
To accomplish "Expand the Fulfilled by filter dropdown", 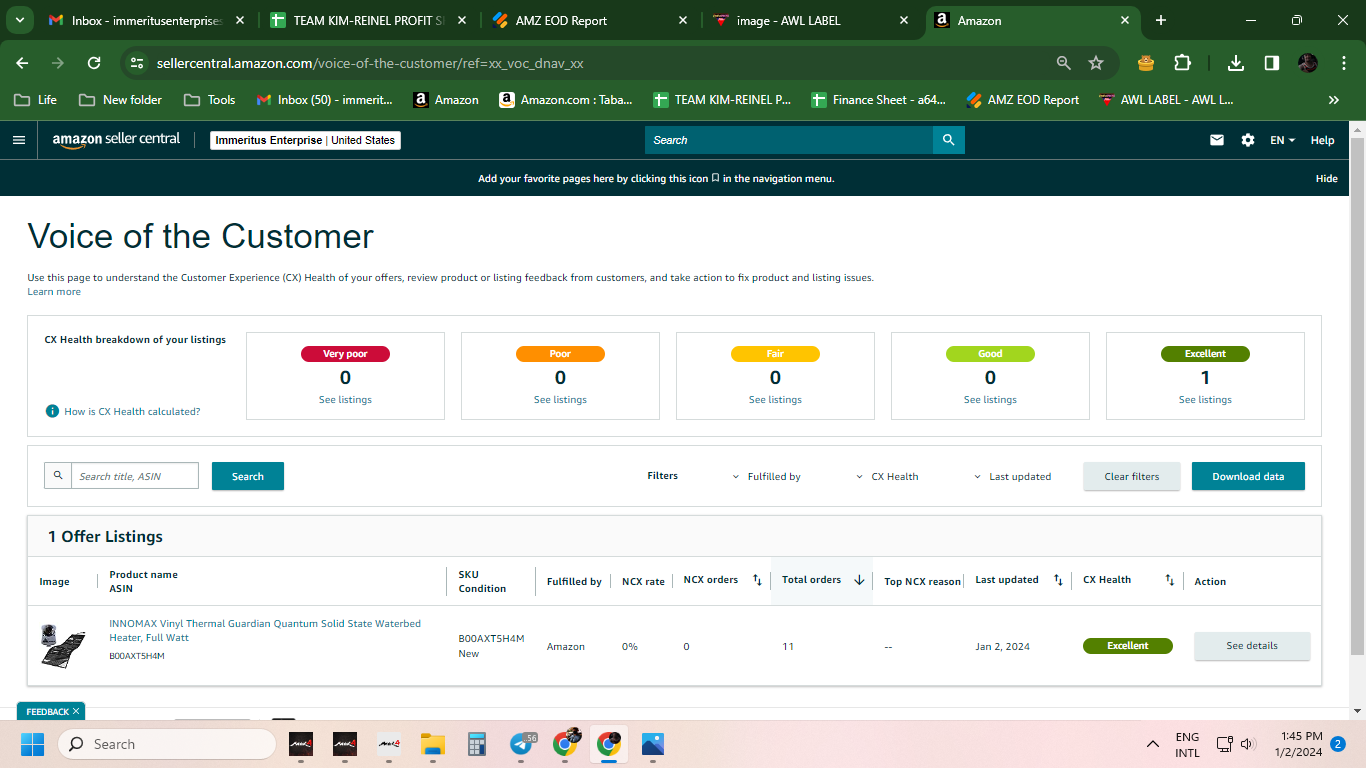I will (767, 477).
